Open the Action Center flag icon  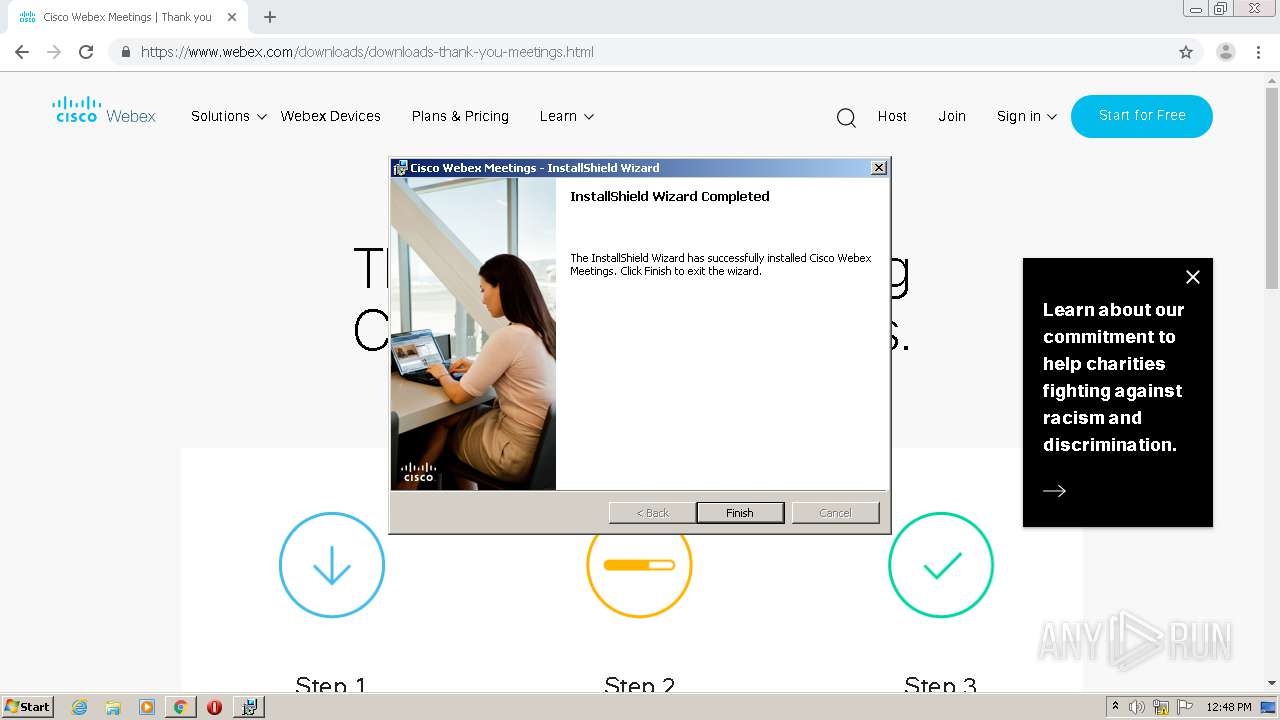pyautogui.click(x=1184, y=707)
